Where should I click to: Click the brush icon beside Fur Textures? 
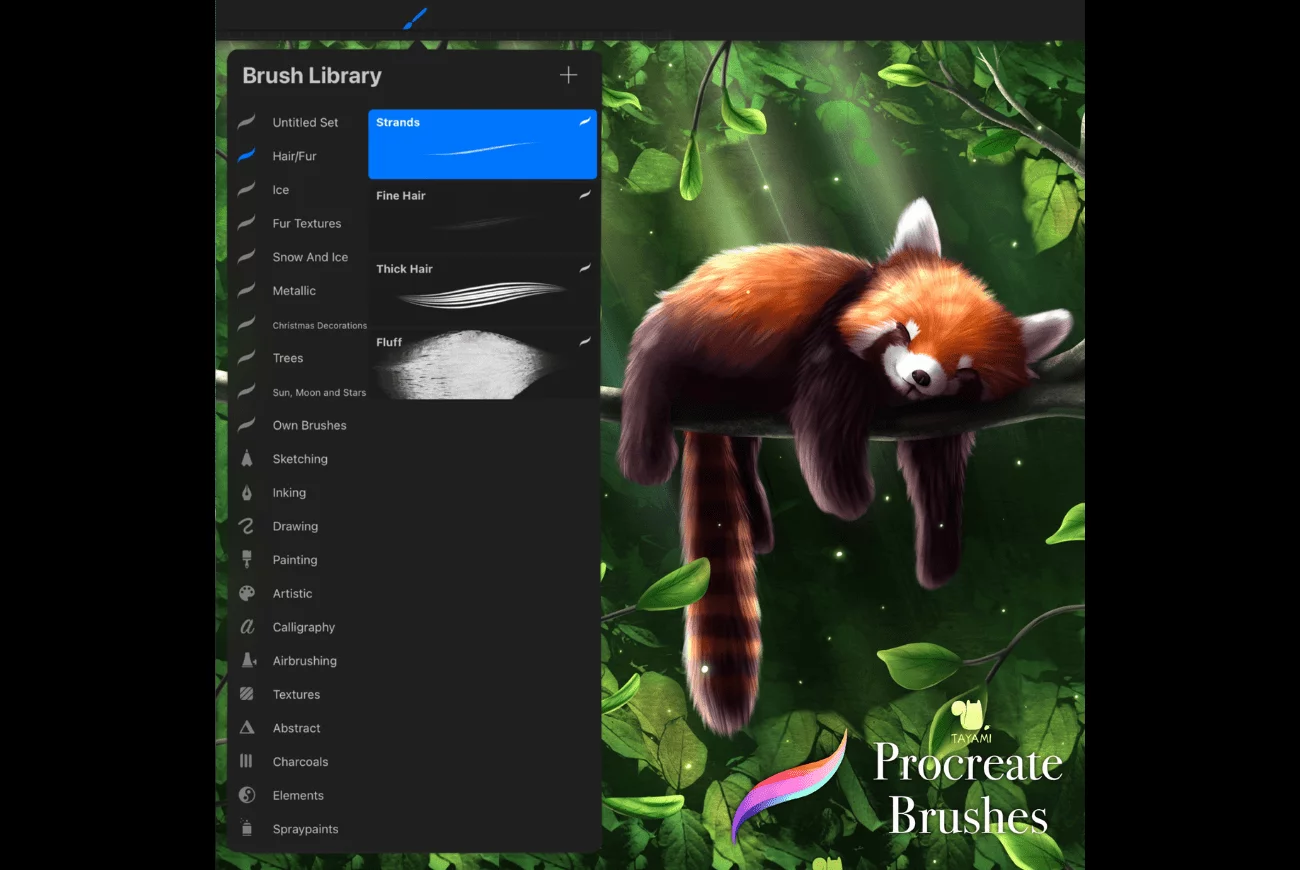(x=246, y=223)
